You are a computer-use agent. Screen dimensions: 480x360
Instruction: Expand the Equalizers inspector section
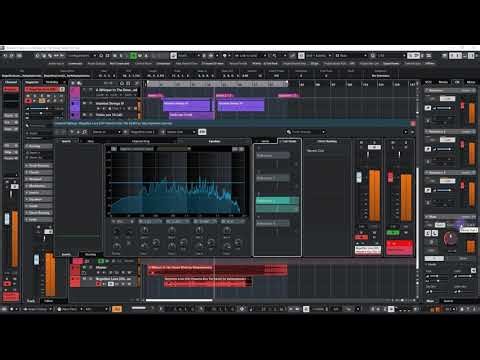pyautogui.click(x=39, y=199)
